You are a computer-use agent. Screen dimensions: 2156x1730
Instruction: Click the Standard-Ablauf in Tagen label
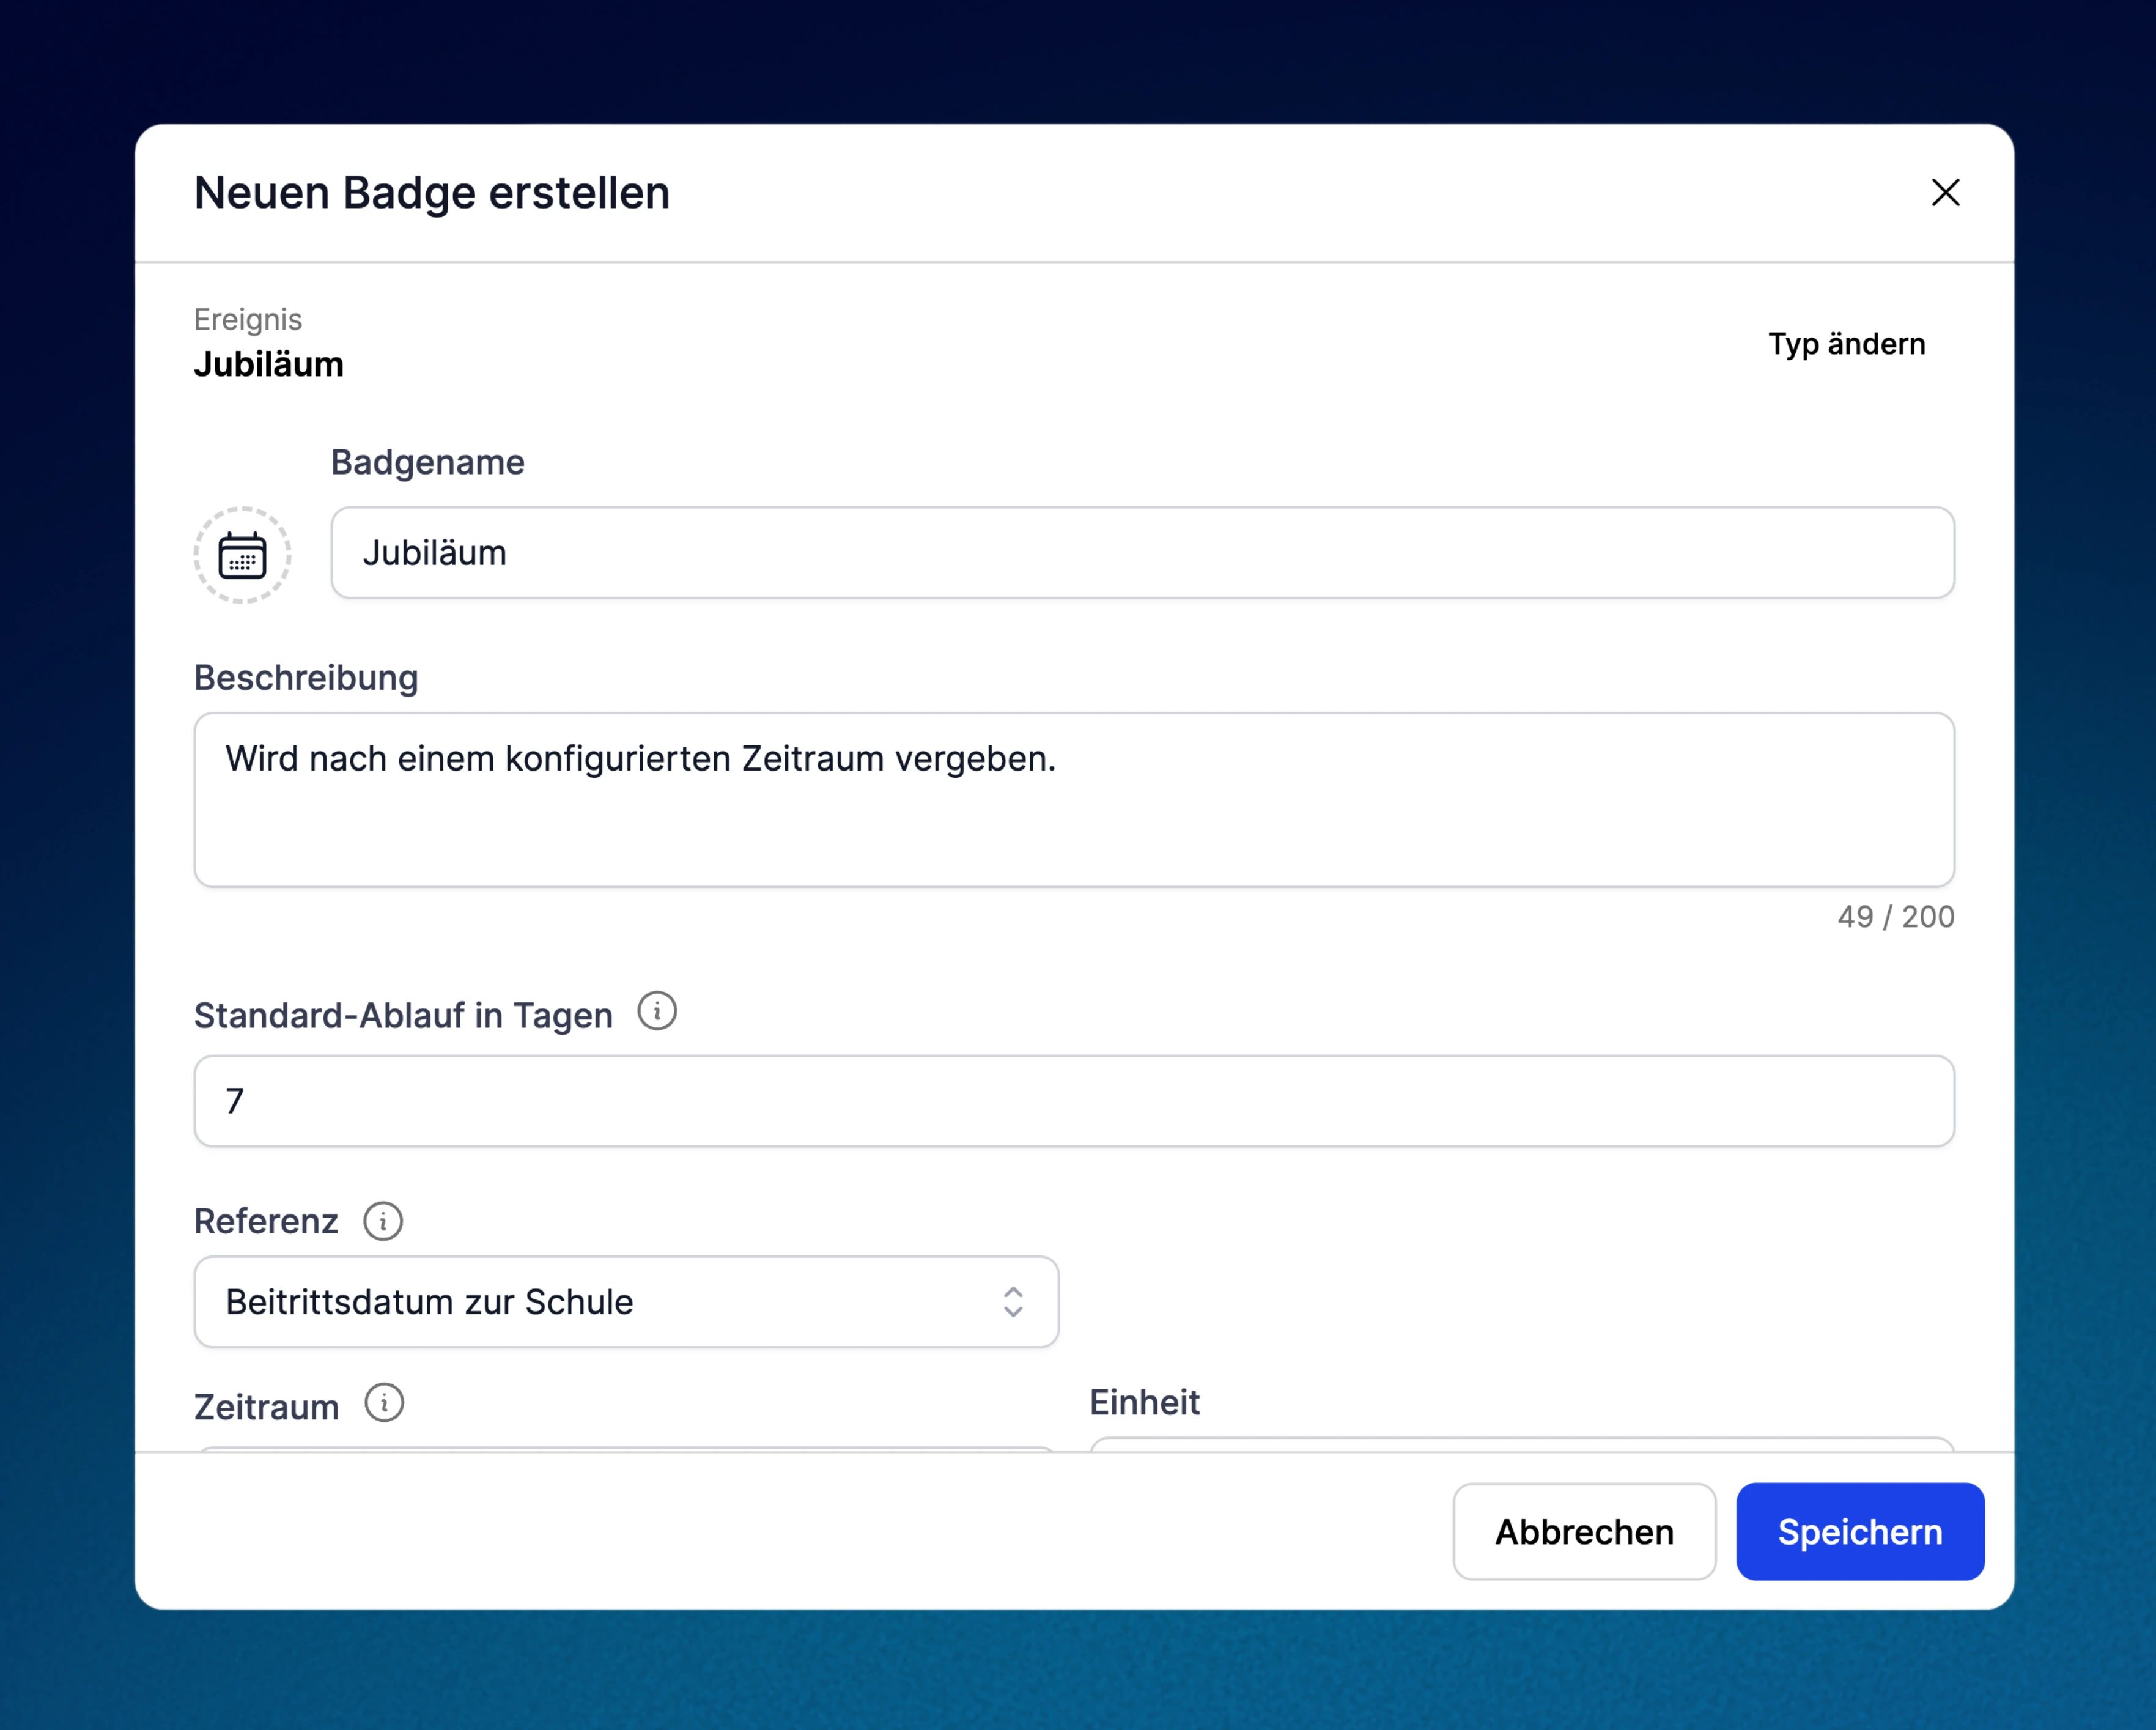(403, 1015)
